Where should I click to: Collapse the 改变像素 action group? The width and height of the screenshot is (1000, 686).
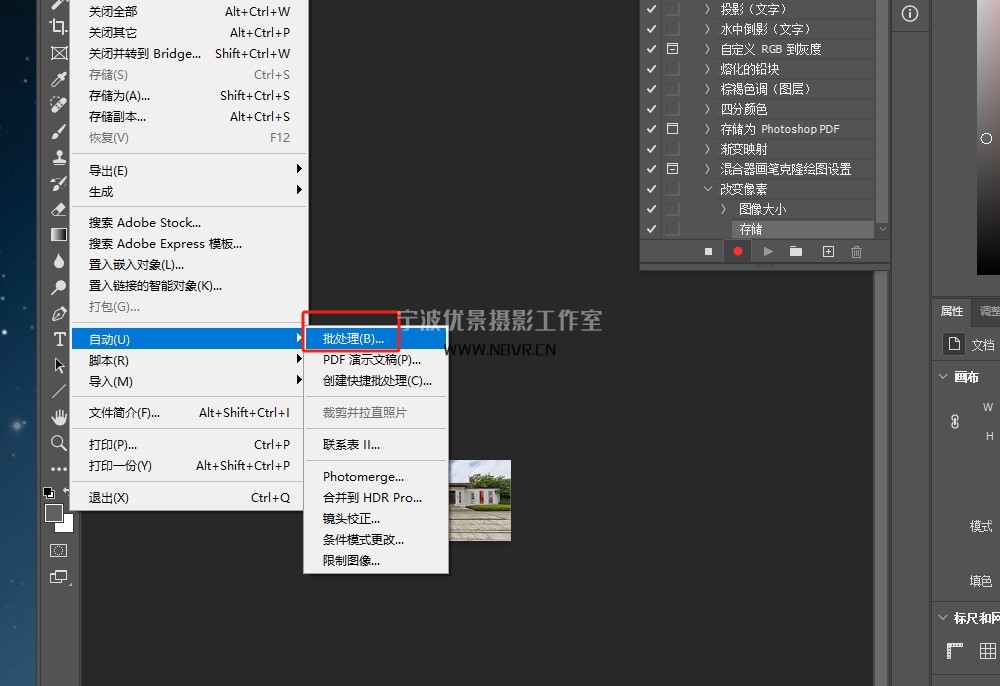[708, 189]
